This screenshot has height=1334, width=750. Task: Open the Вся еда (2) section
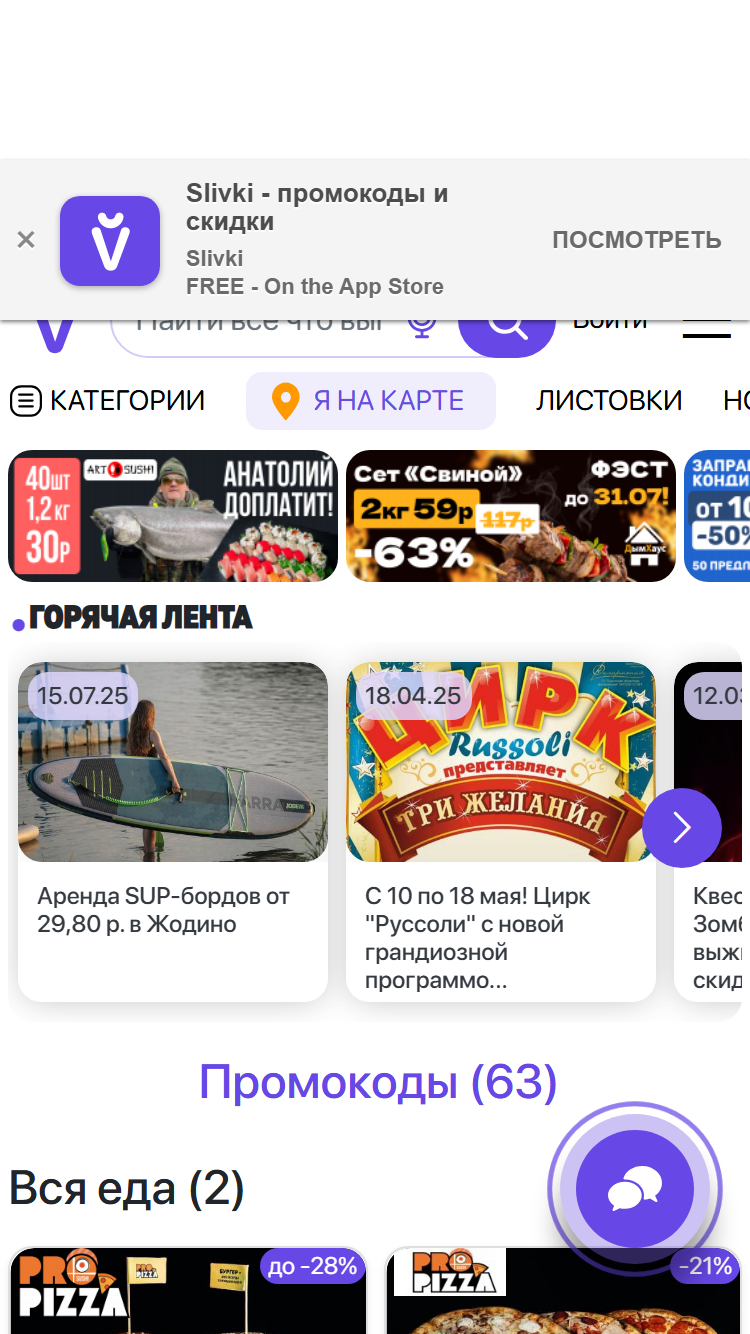(127, 1188)
